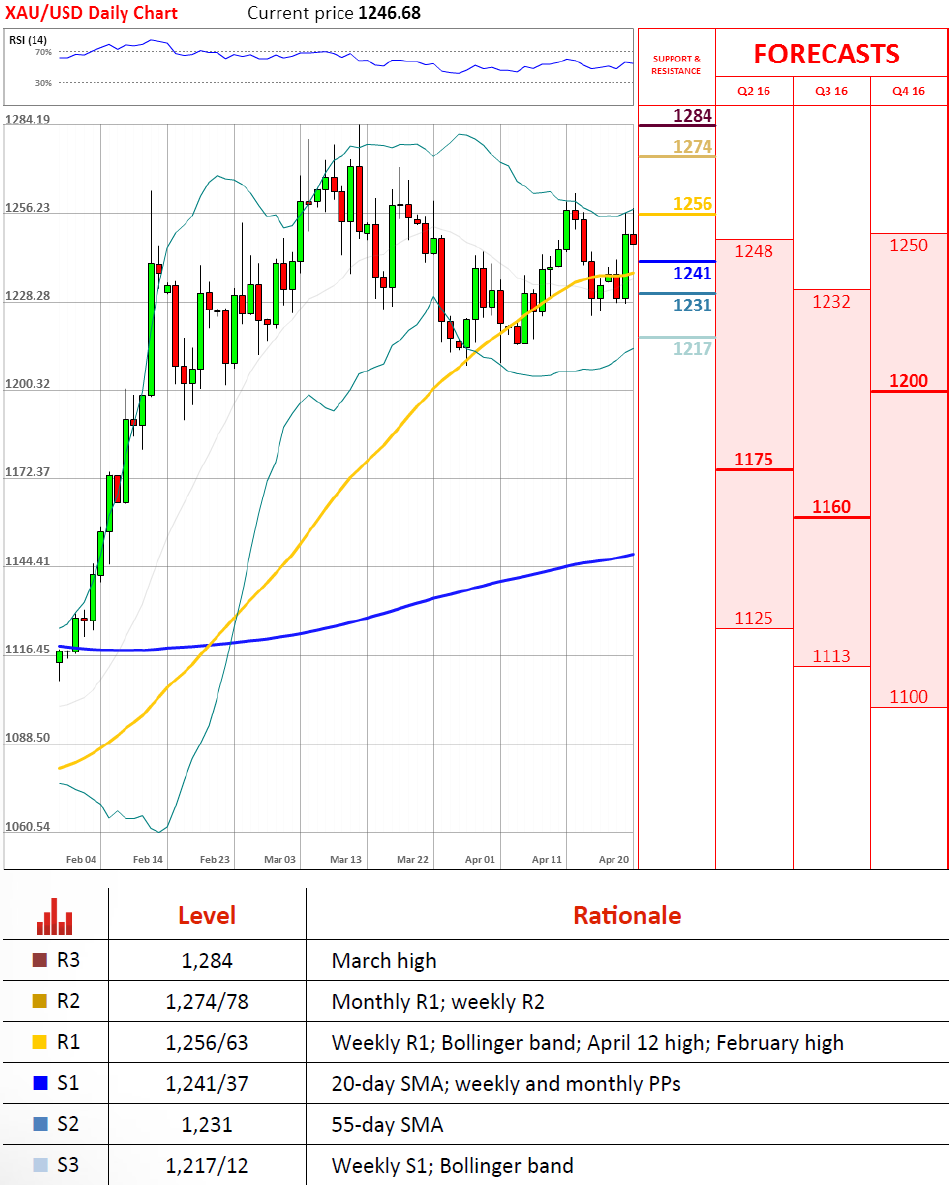Click the Q3 16 lower forecast 1113

[x=831, y=656]
